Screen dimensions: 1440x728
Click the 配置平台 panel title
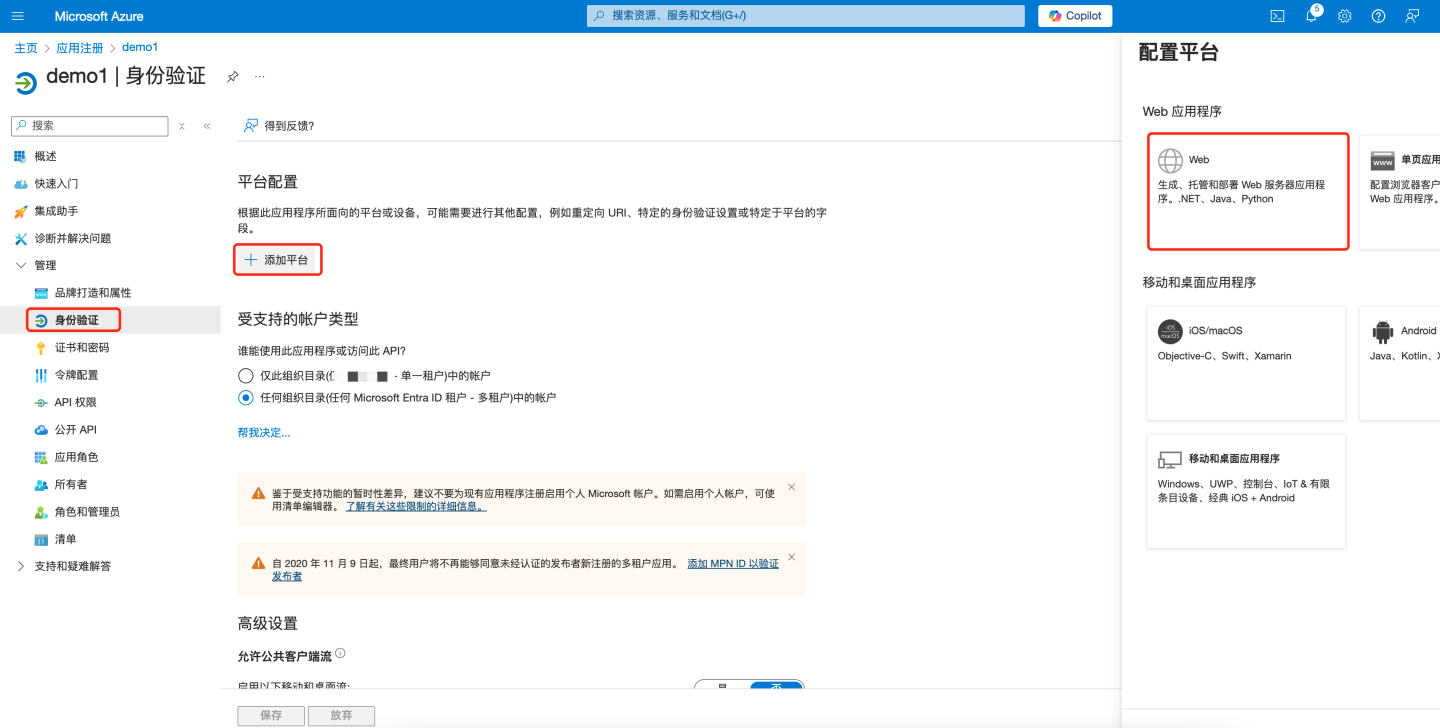coord(1179,53)
